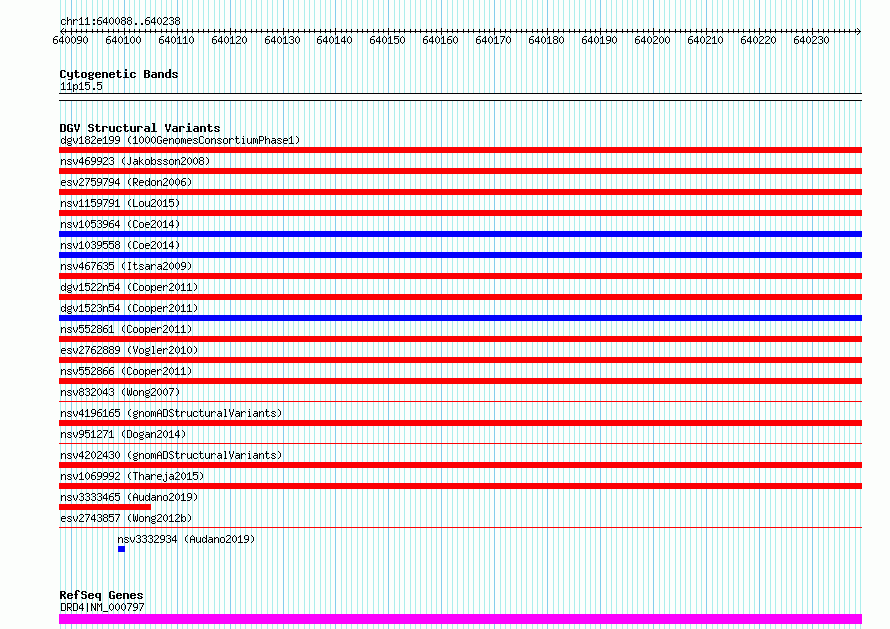Click nsv4202430 (gnomADStructuralVariants) label
The image size is (890, 629).
171,455
